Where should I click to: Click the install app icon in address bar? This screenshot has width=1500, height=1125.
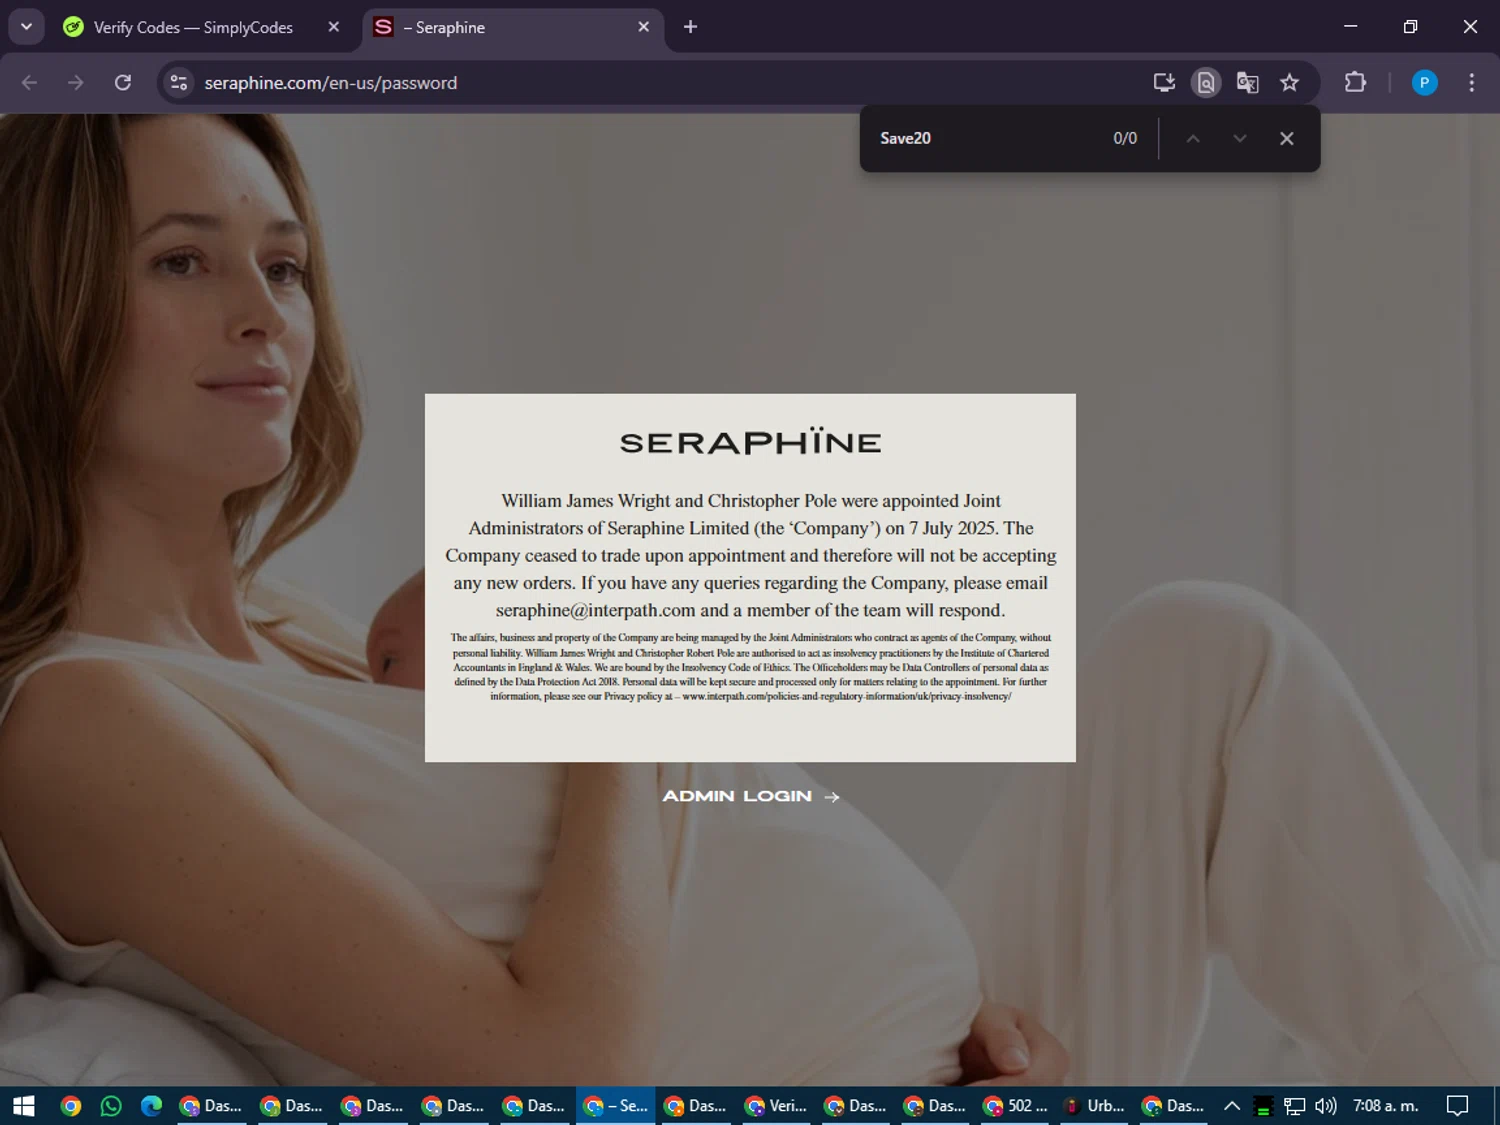point(1164,83)
